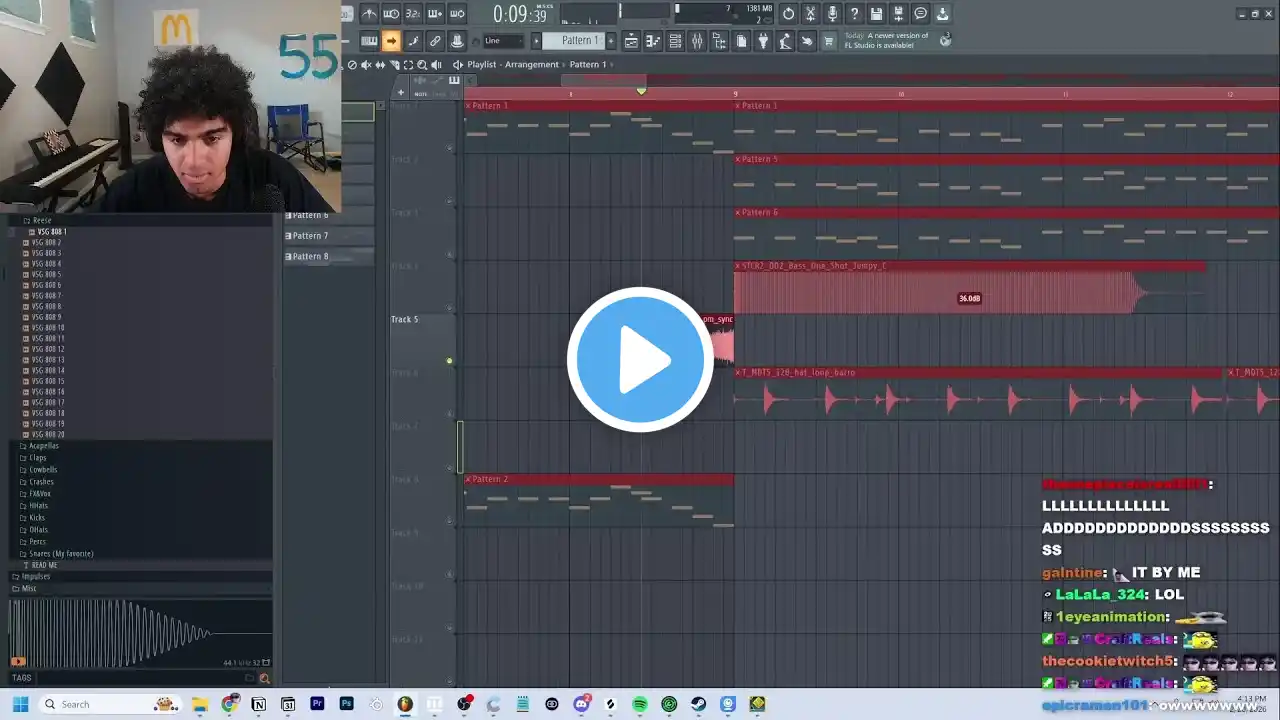Open the READ ME file in browser
This screenshot has height=720, width=1280.
point(44,565)
